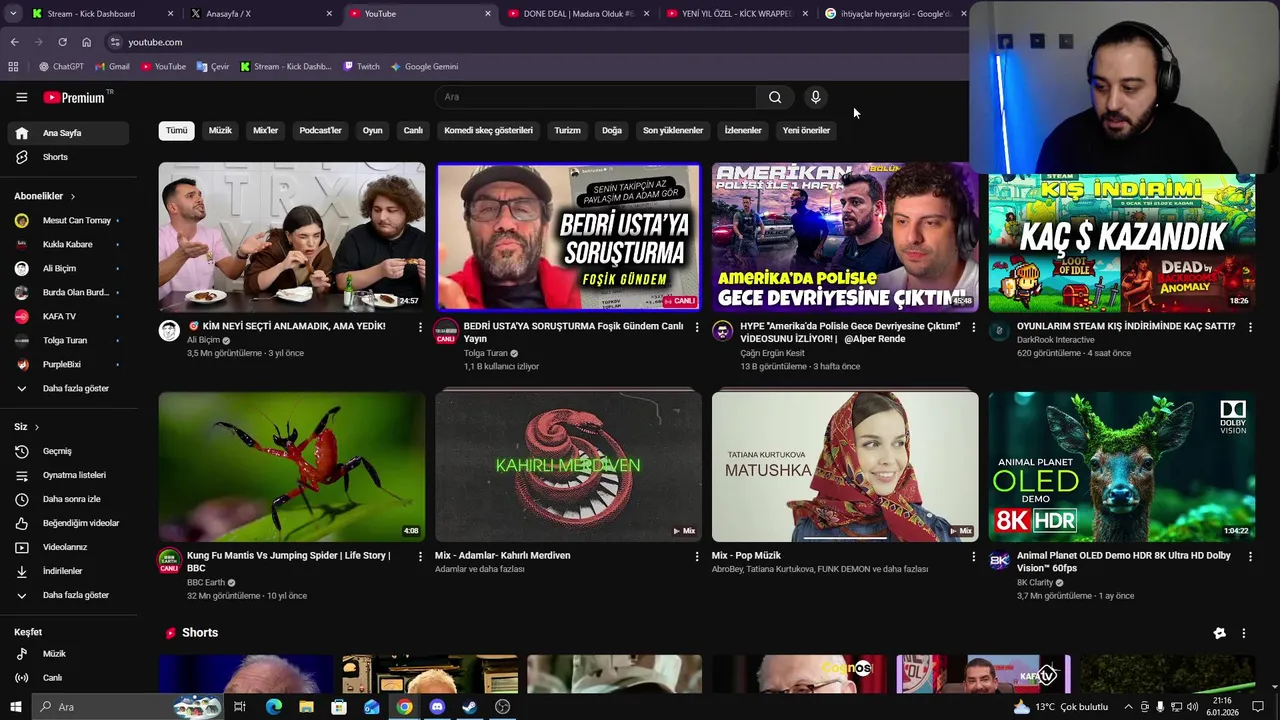Screen dimensions: 1280x720
Task: Open Geçmiş history in sidebar
Action: pyautogui.click(x=68, y=451)
